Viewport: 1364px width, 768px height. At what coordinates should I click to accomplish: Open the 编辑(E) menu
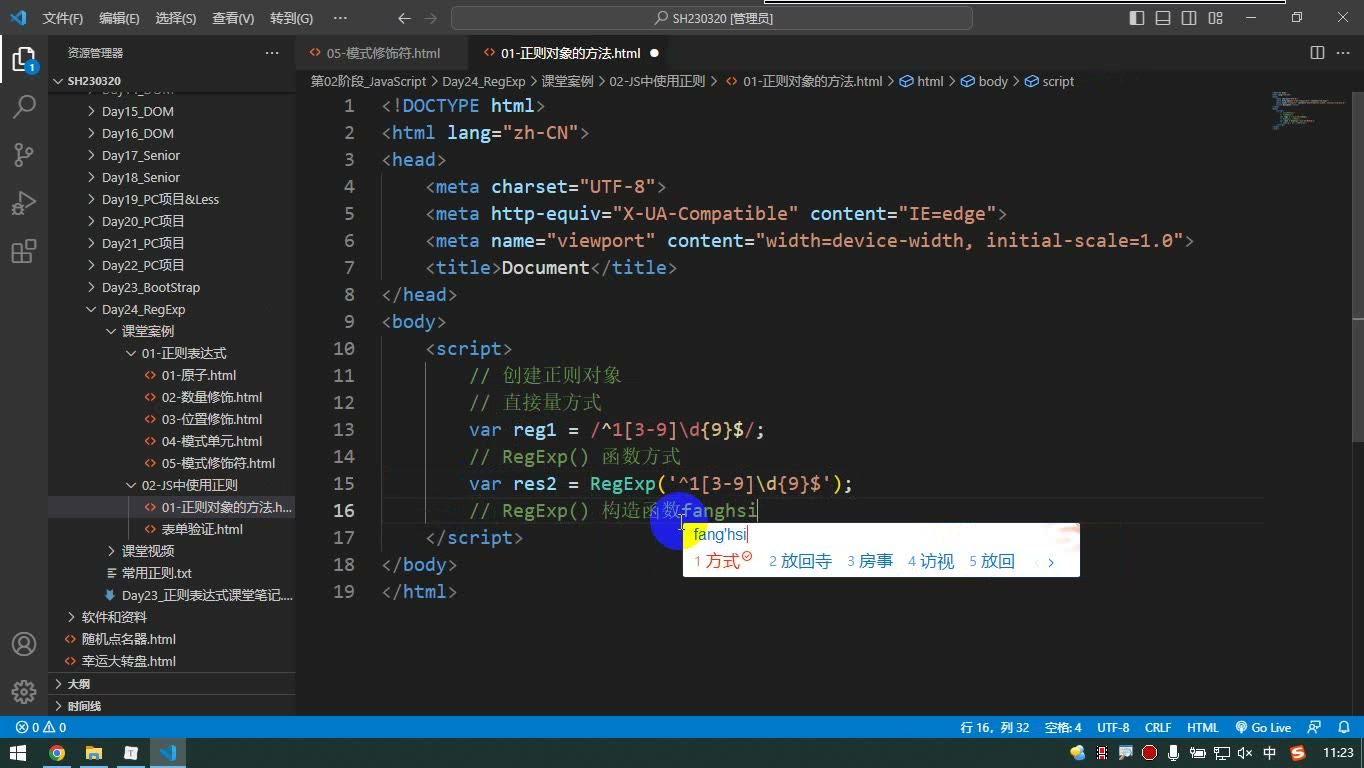coord(119,18)
